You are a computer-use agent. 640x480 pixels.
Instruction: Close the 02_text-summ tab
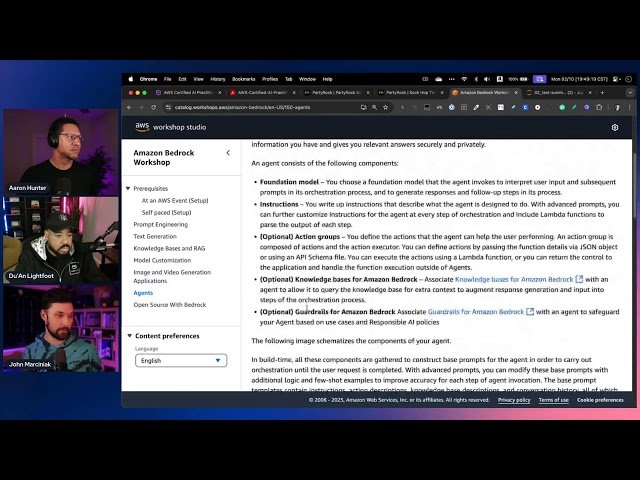click(590, 93)
